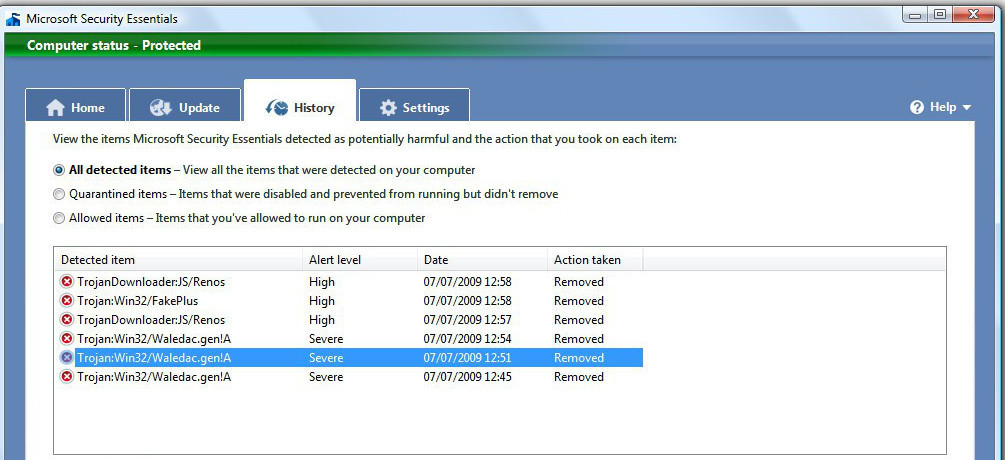The image size is (1005, 460).
Task: Select the Allowed items radio button
Action: point(59,218)
